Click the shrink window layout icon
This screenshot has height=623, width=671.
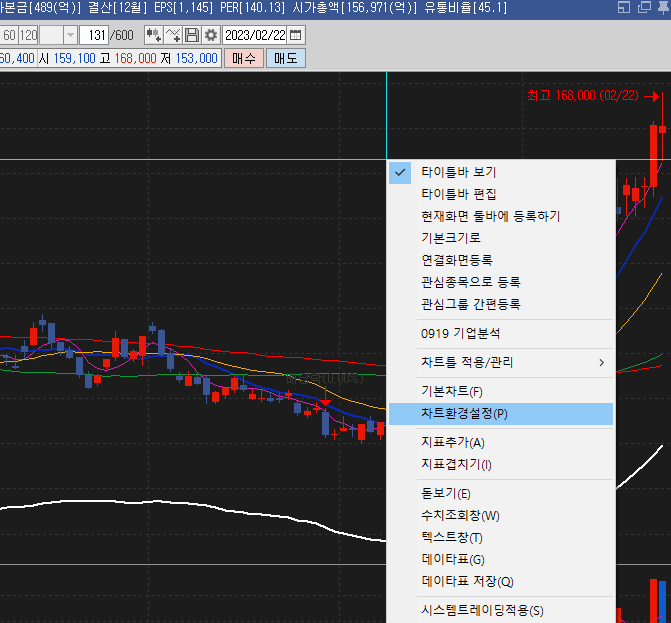tap(623, 7)
